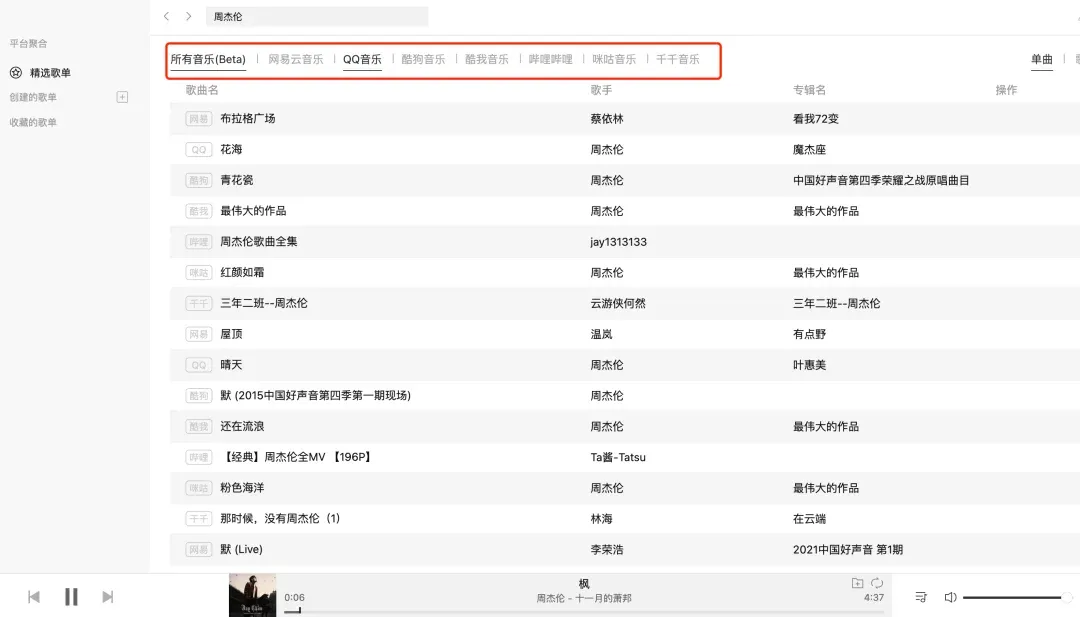
Task: Change the repeat mode icon
Action: [877, 583]
